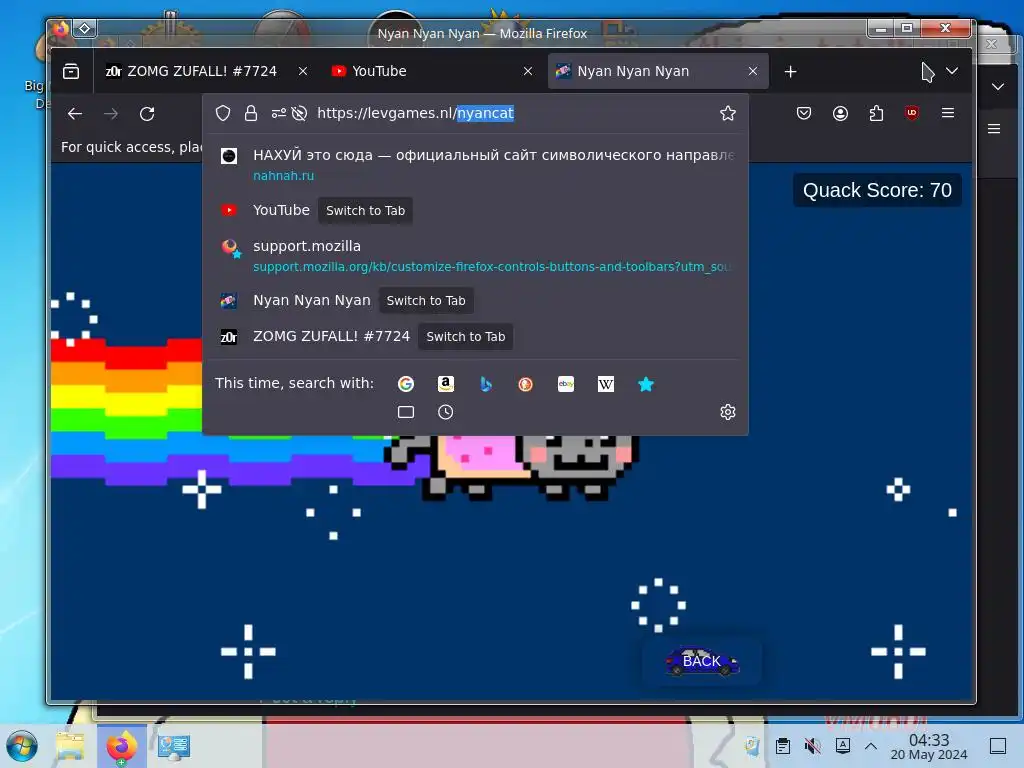The image size is (1024, 768).
Task: Close the YouTube tab
Action: [x=528, y=71]
